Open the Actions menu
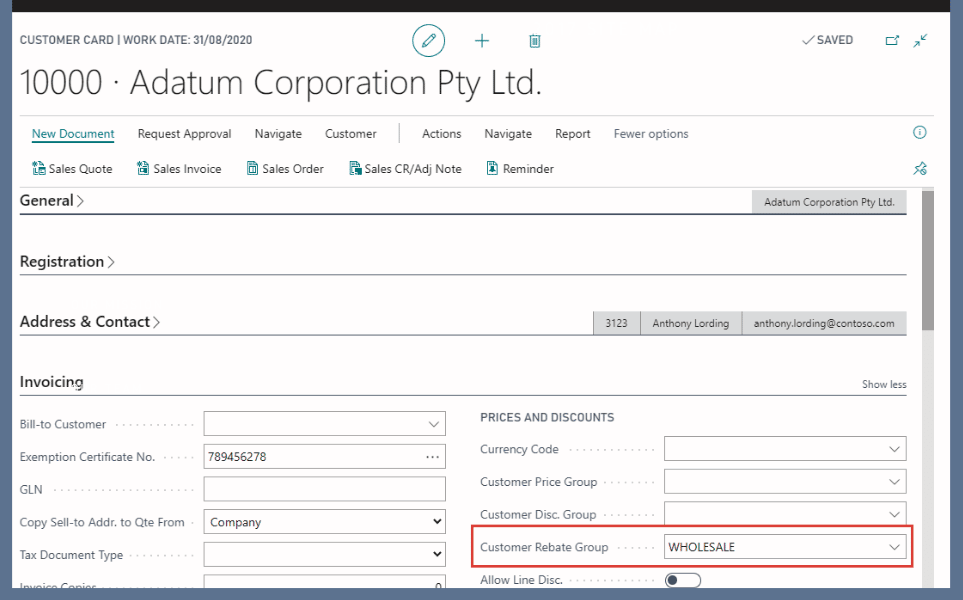 442,134
